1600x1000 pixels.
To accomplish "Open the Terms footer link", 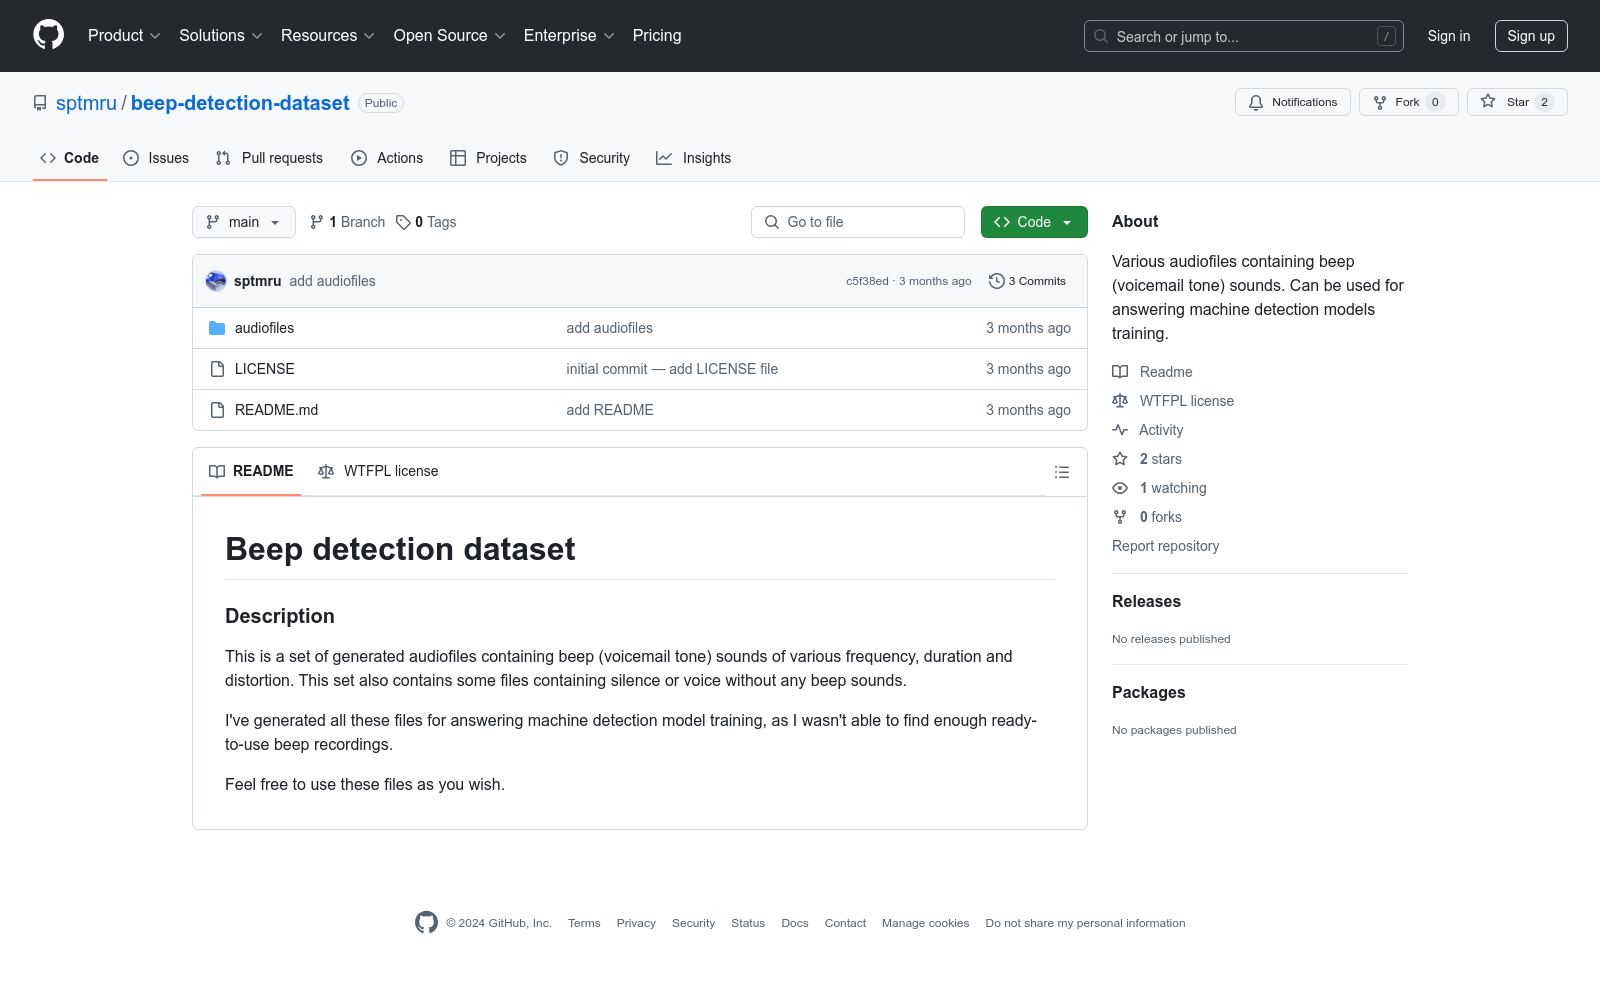I will (x=584, y=923).
